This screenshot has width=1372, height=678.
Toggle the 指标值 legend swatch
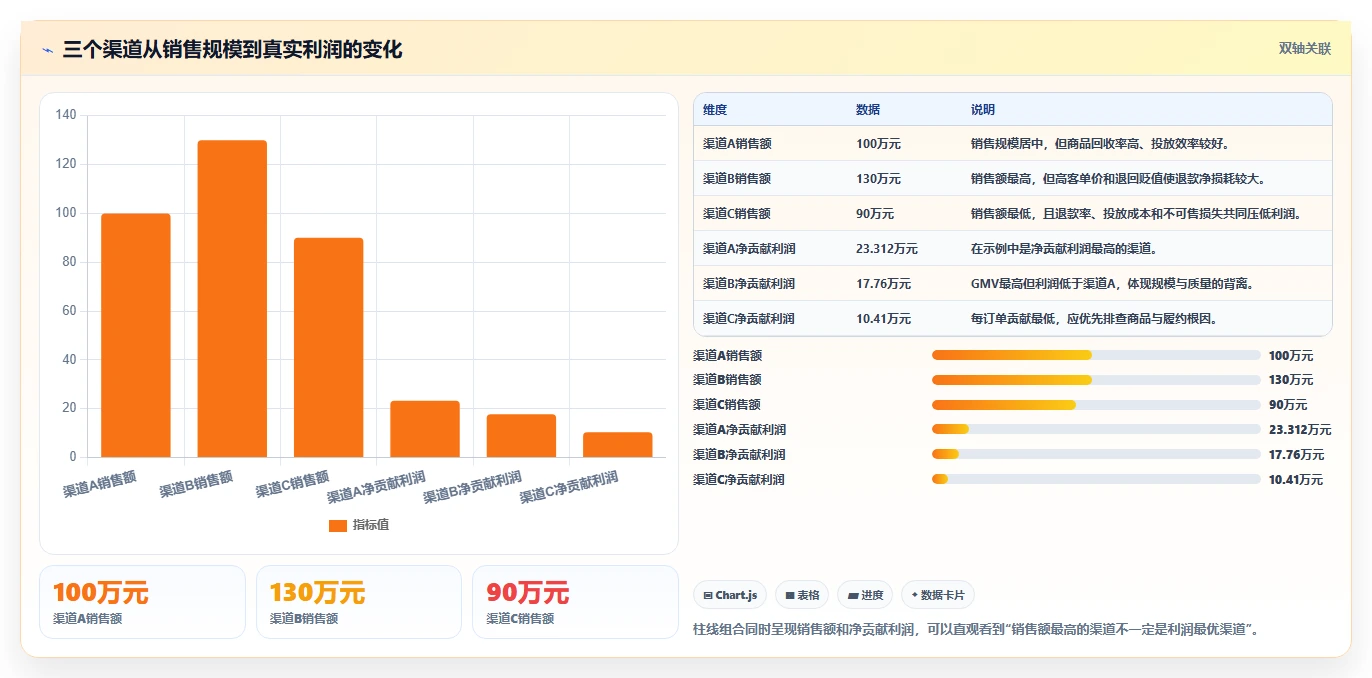tap(338, 525)
